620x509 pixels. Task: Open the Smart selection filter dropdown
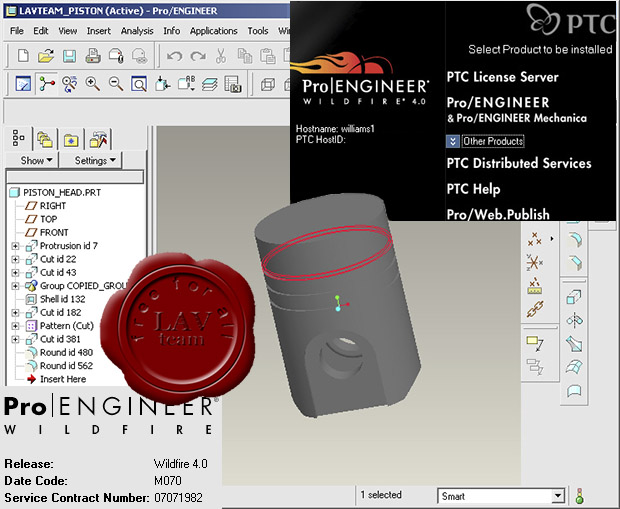(x=558, y=496)
